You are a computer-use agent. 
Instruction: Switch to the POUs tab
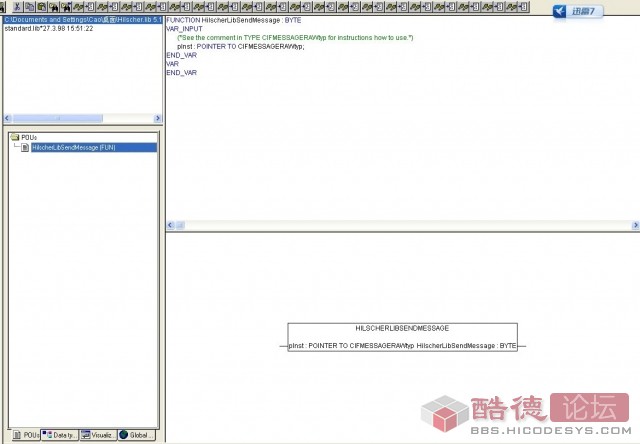click(x=24, y=435)
